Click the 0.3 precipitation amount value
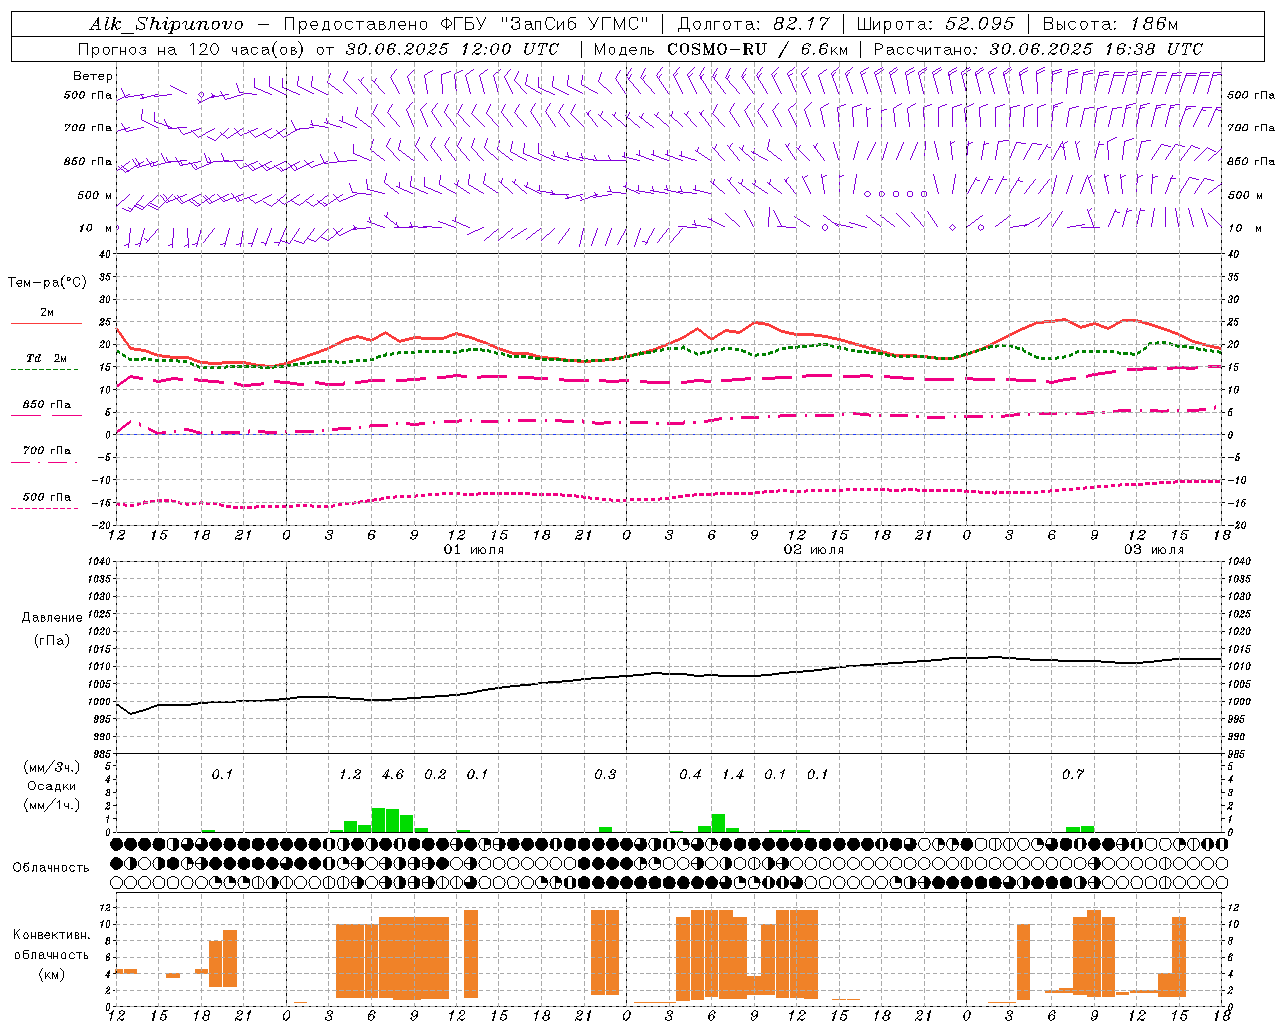Screen dimensions: 1280x1024 [605, 775]
